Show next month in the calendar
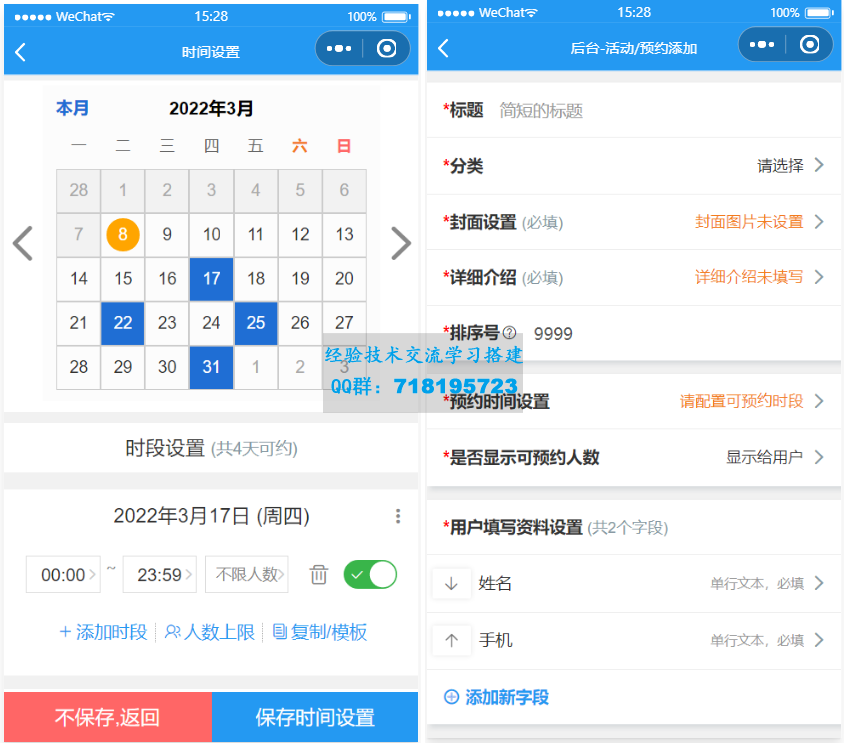Screen dimensions: 847x746 pos(402,244)
